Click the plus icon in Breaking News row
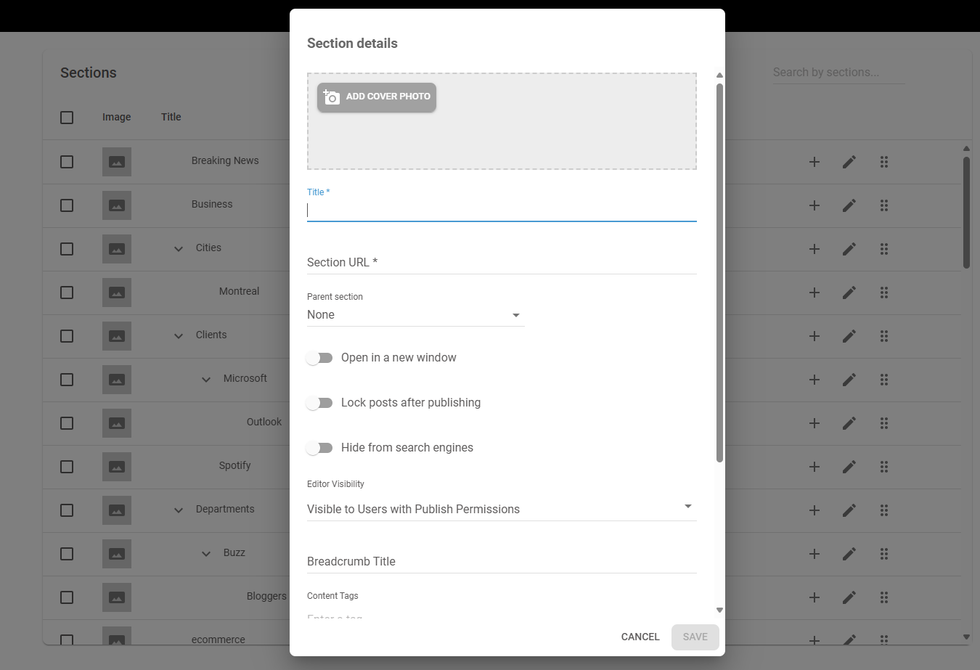 (814, 162)
